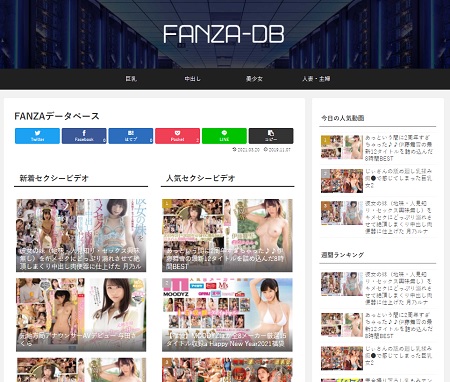The width and height of the screenshot is (450, 382).
Task: Share via the green LINE button
Action: [x=224, y=136]
